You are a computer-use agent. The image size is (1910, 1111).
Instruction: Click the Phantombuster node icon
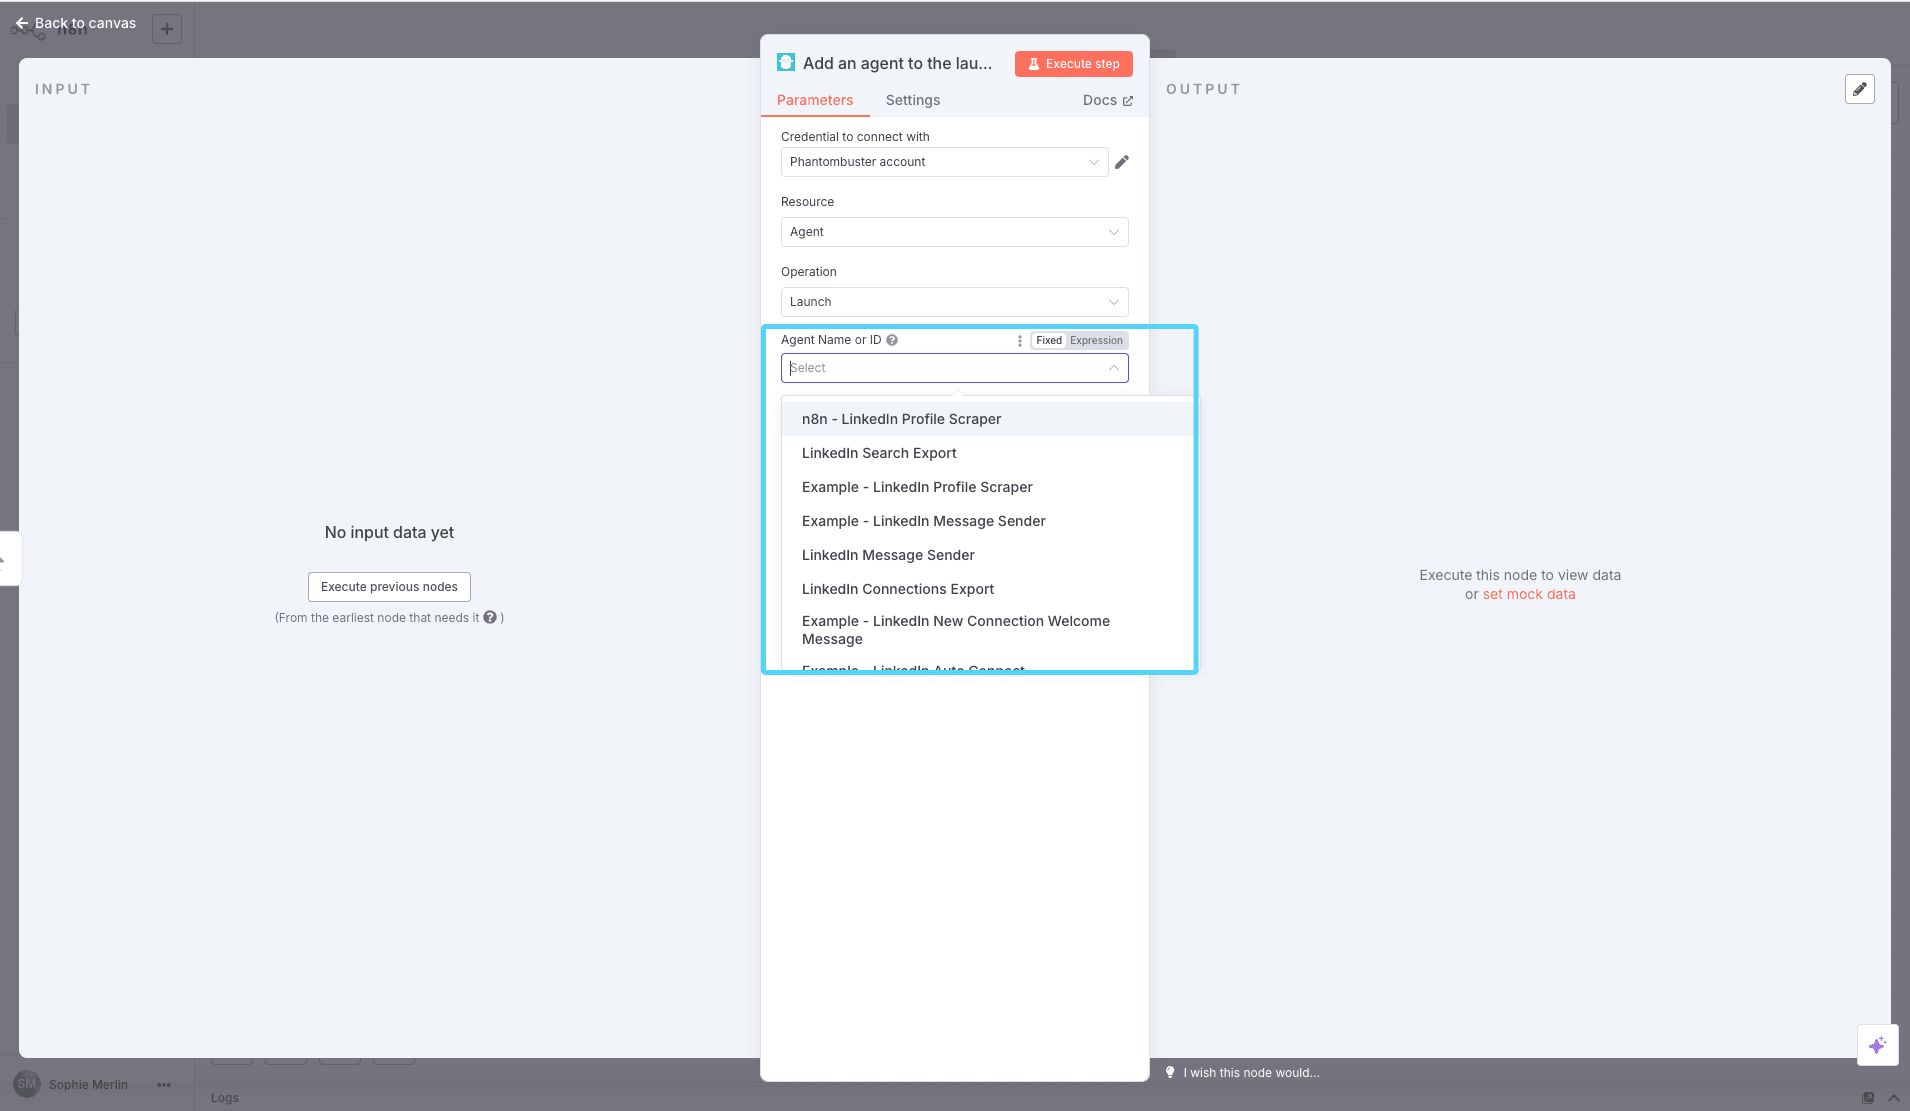(786, 62)
